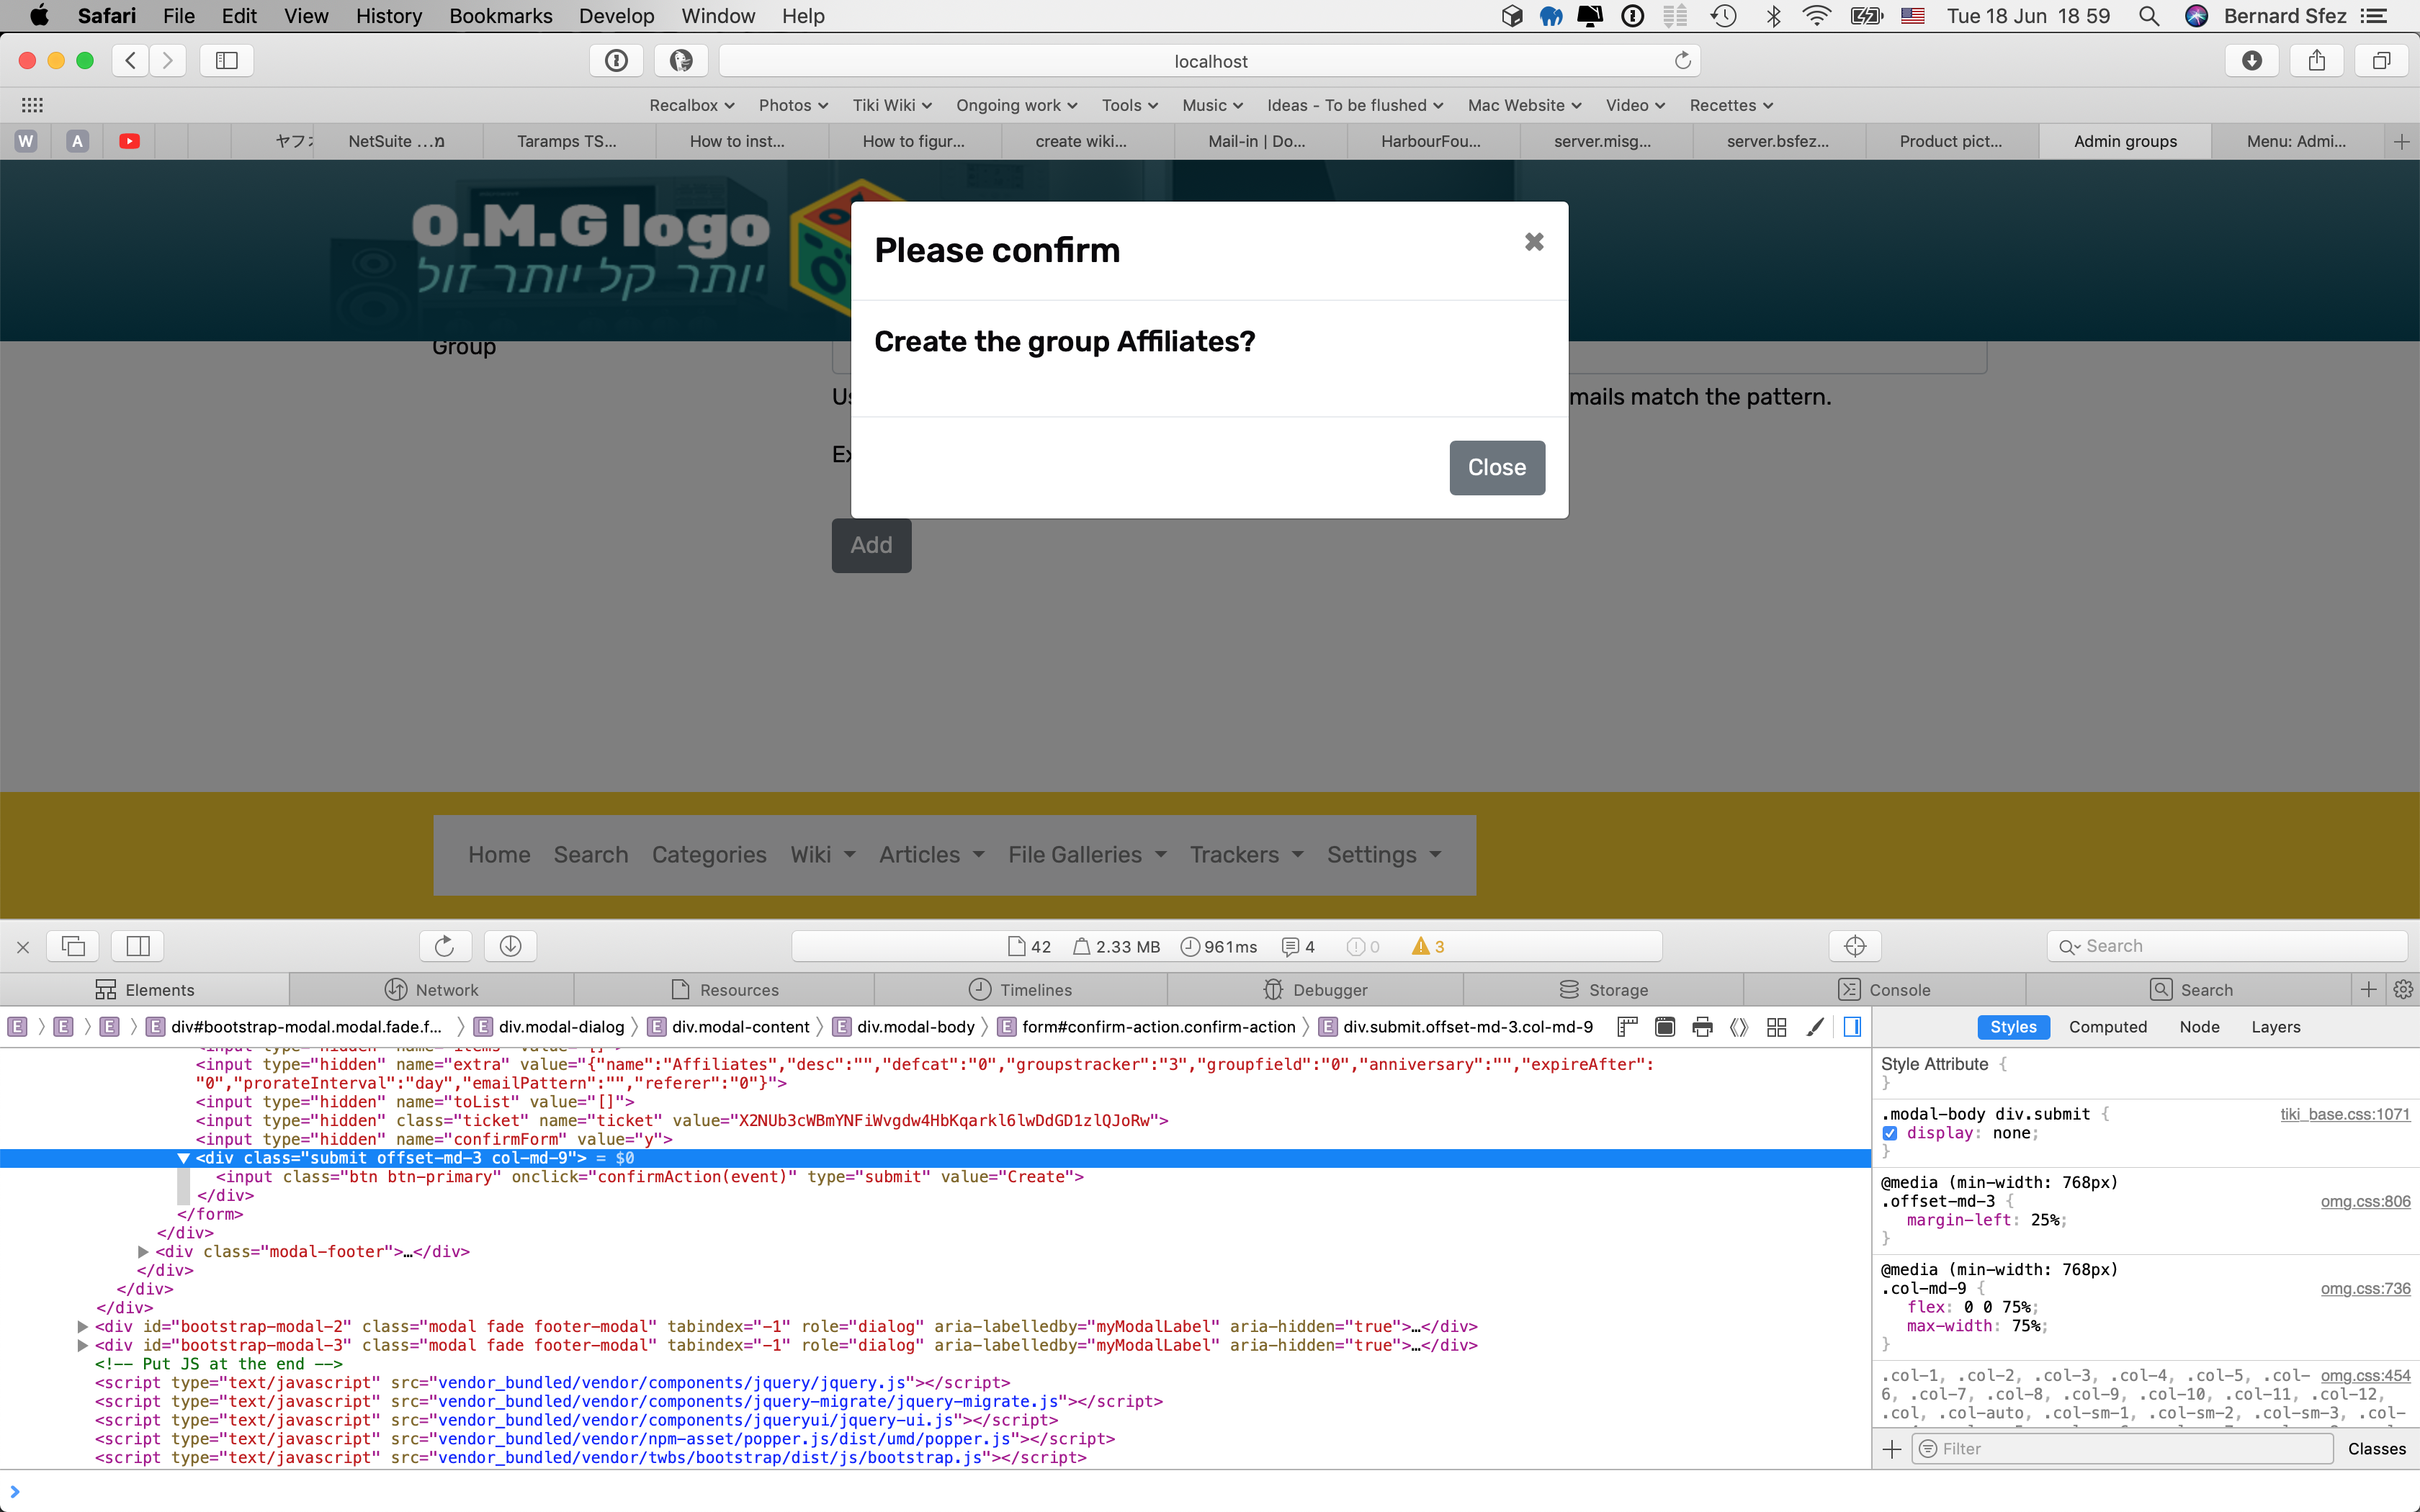
Task: Reload the localhost page
Action: coord(1683,61)
